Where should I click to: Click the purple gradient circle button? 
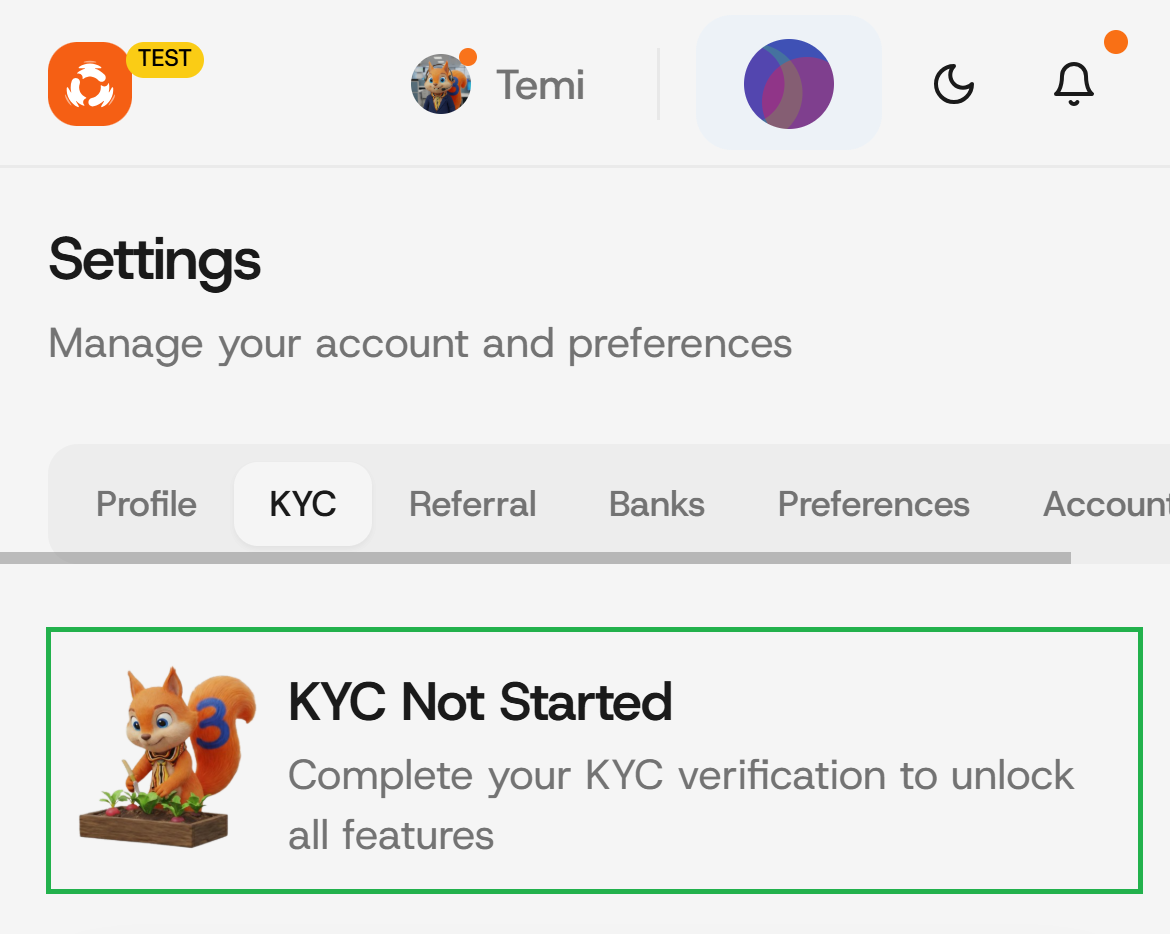coord(788,84)
